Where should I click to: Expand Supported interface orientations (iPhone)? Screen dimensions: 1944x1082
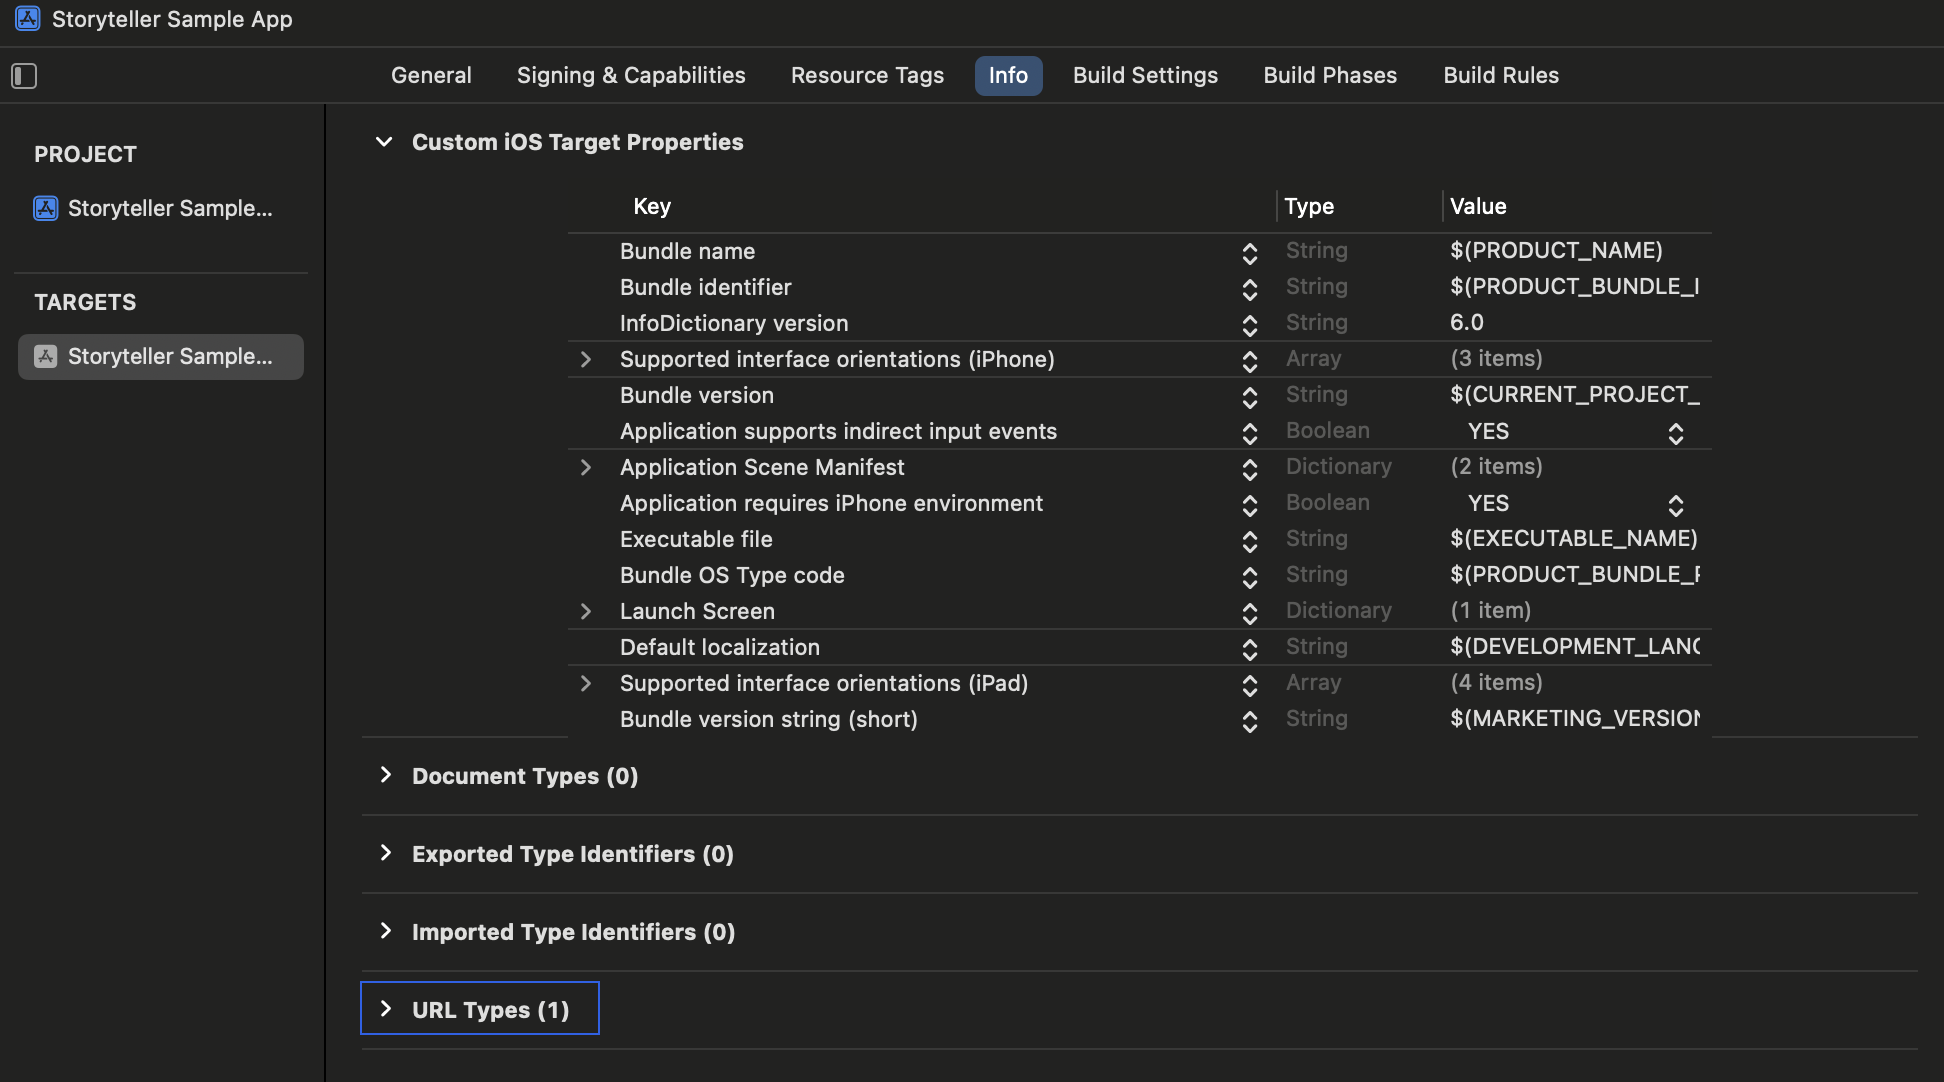click(586, 359)
